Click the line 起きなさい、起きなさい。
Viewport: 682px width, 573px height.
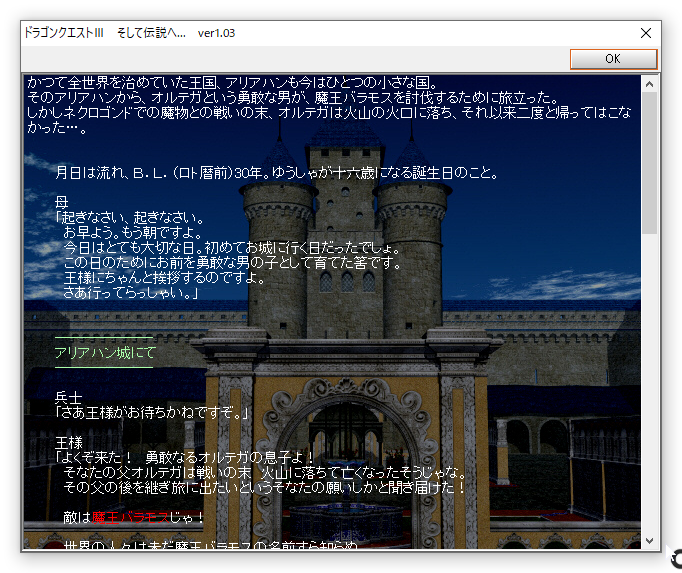130,218
